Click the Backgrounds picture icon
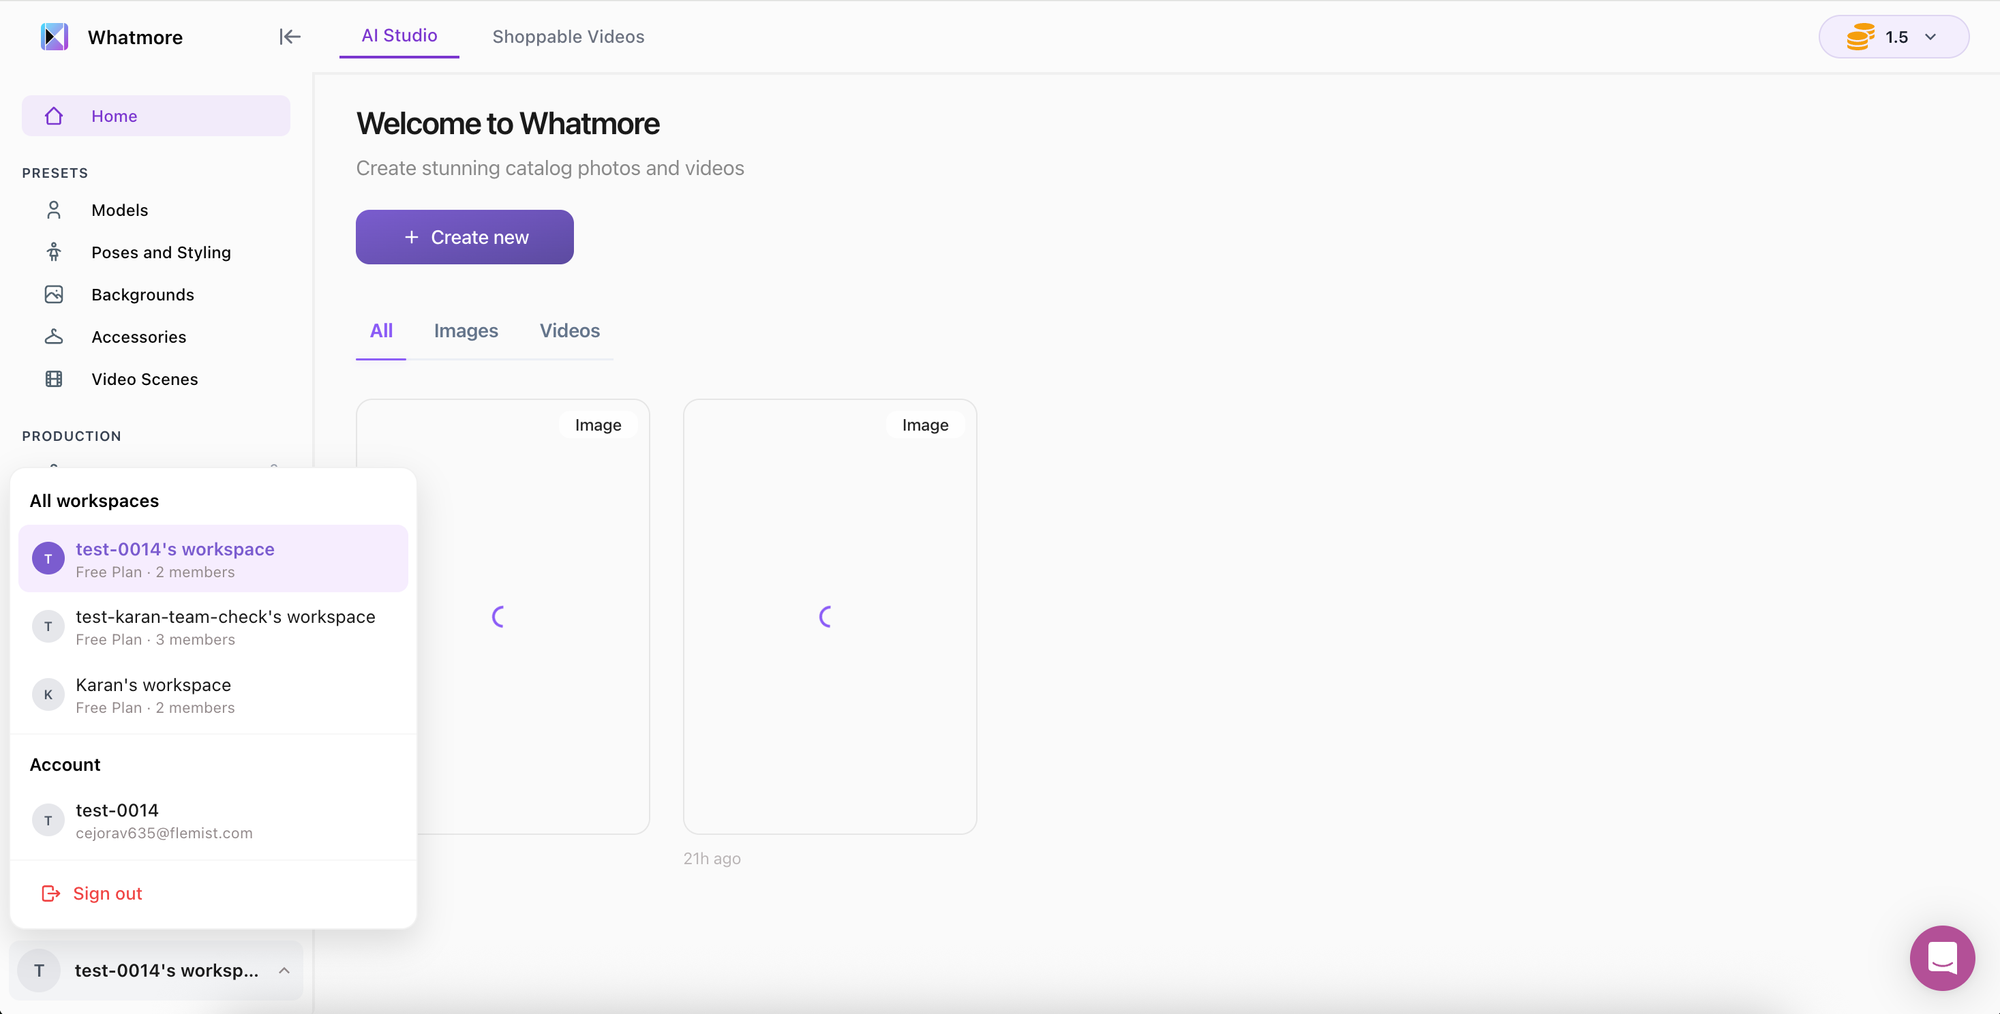The width and height of the screenshot is (2000, 1014). pyautogui.click(x=54, y=295)
